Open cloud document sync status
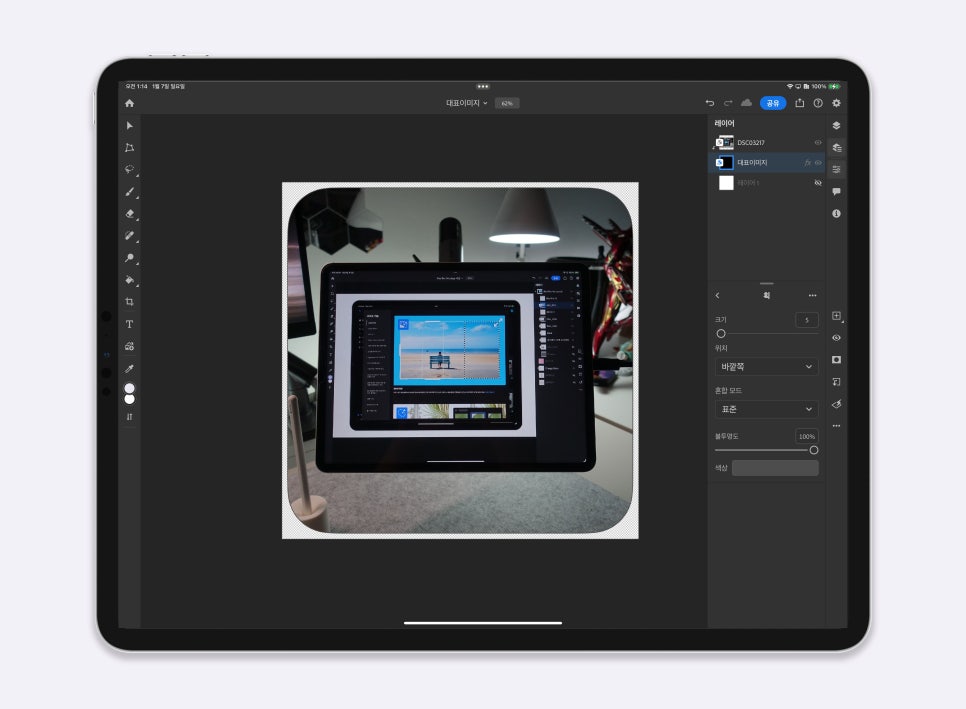 point(747,103)
